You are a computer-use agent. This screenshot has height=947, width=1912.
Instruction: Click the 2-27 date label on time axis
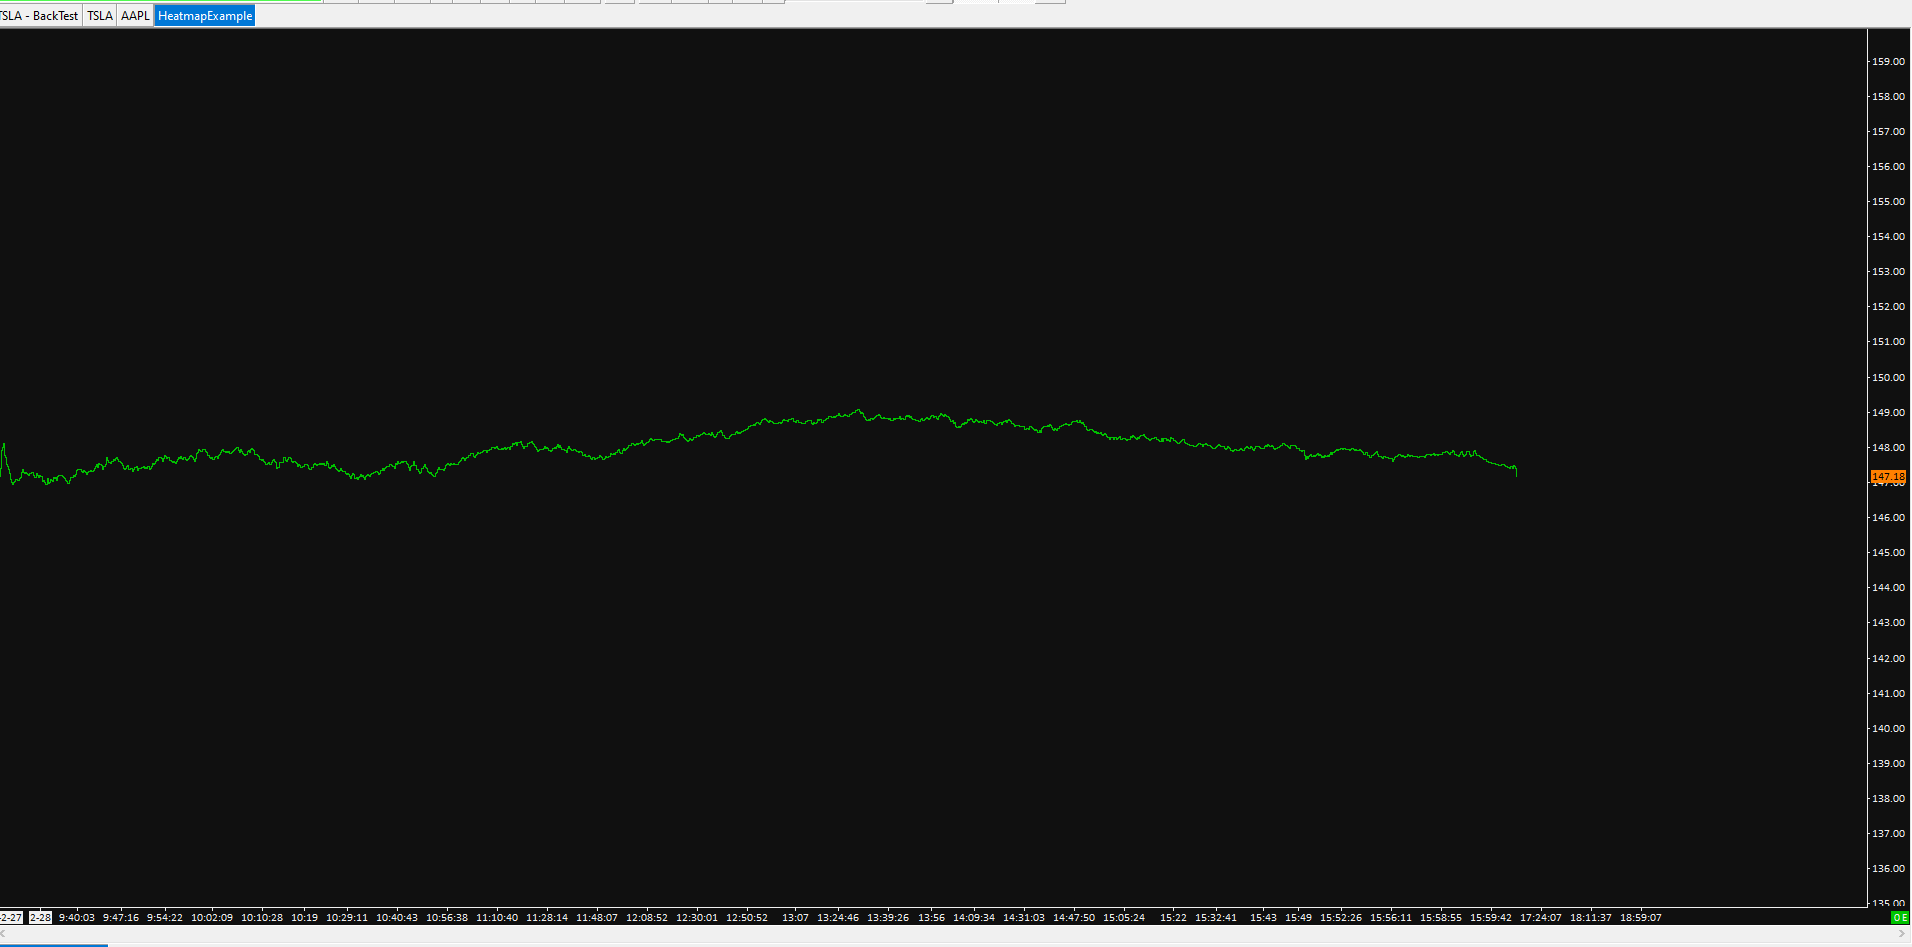(x=11, y=918)
